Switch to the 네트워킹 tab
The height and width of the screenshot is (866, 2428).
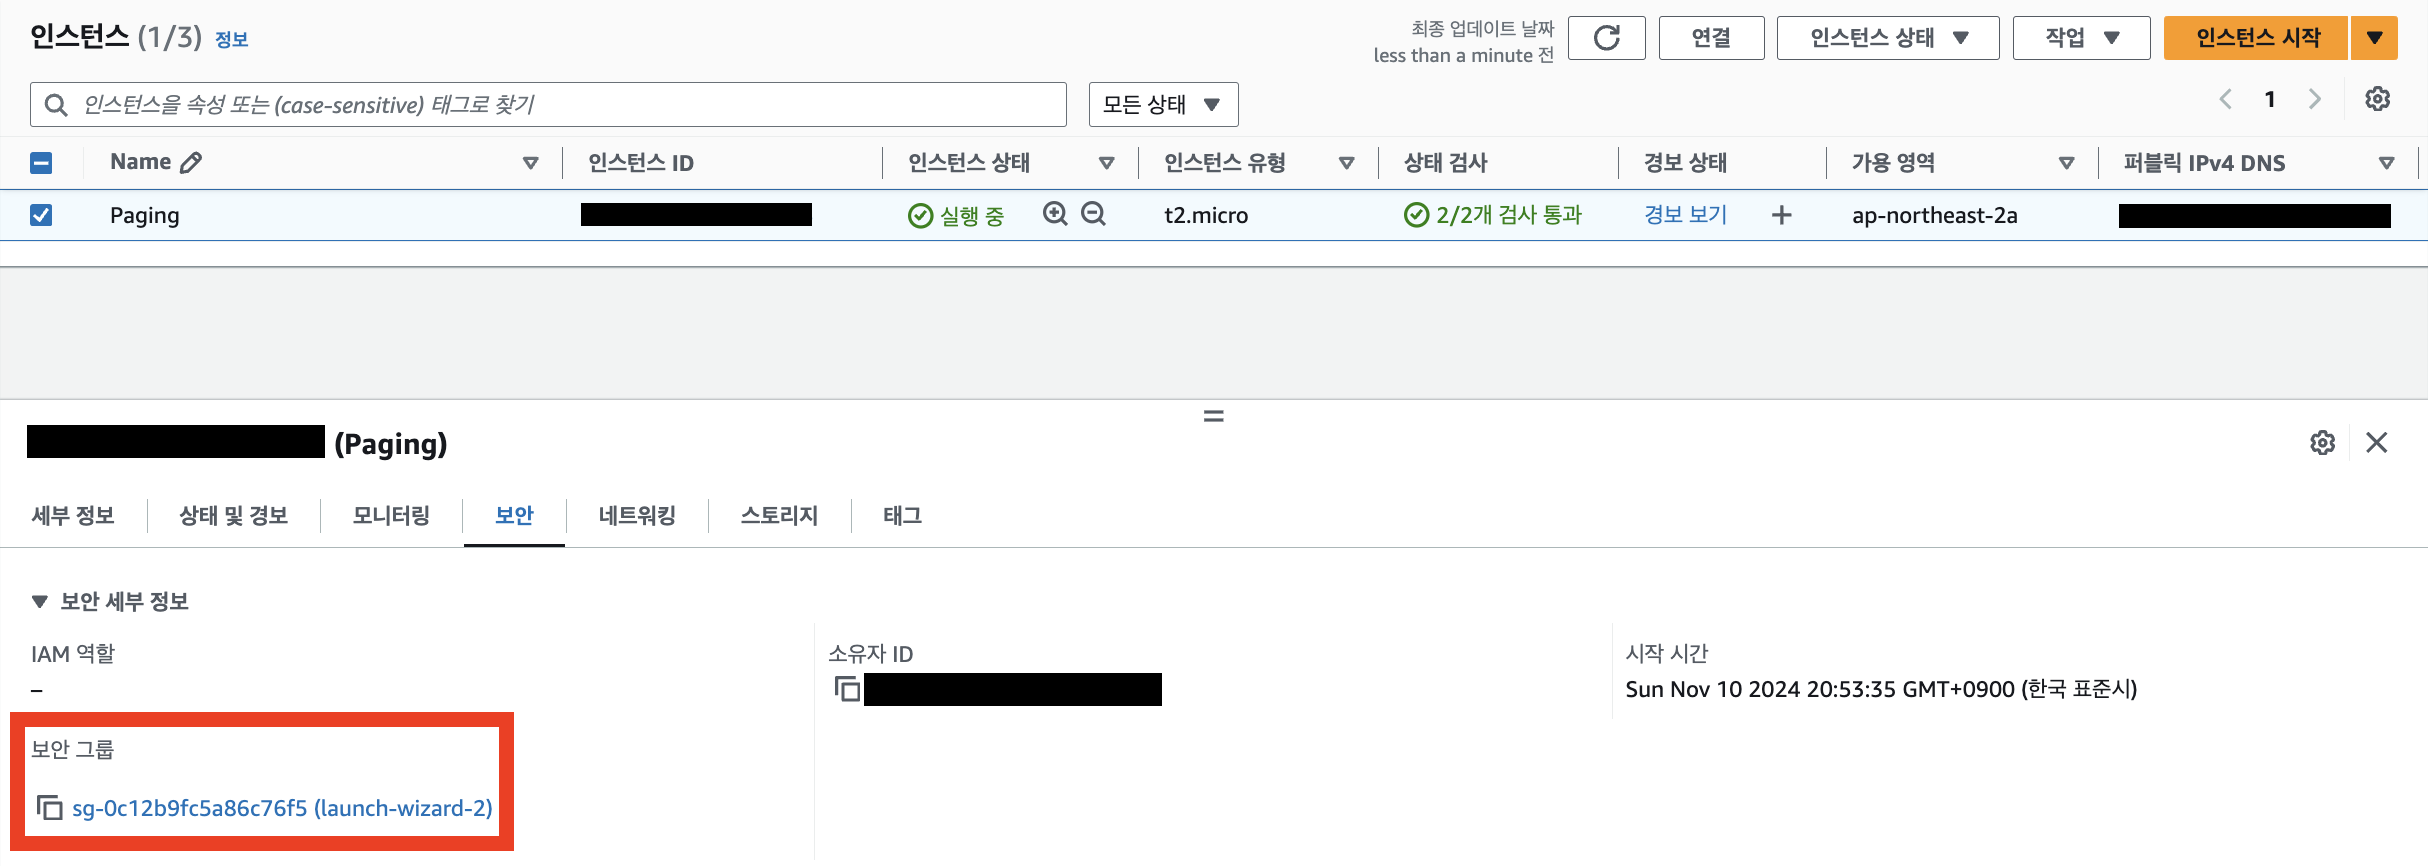point(636,516)
